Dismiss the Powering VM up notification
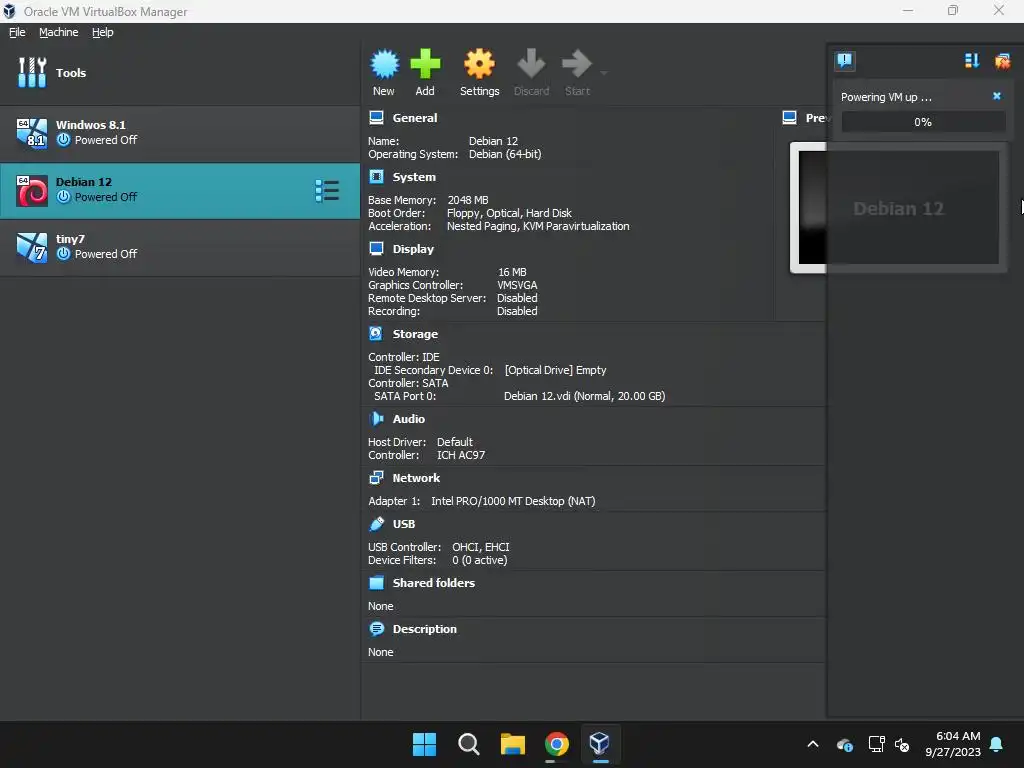The height and width of the screenshot is (768, 1024). click(x=997, y=96)
